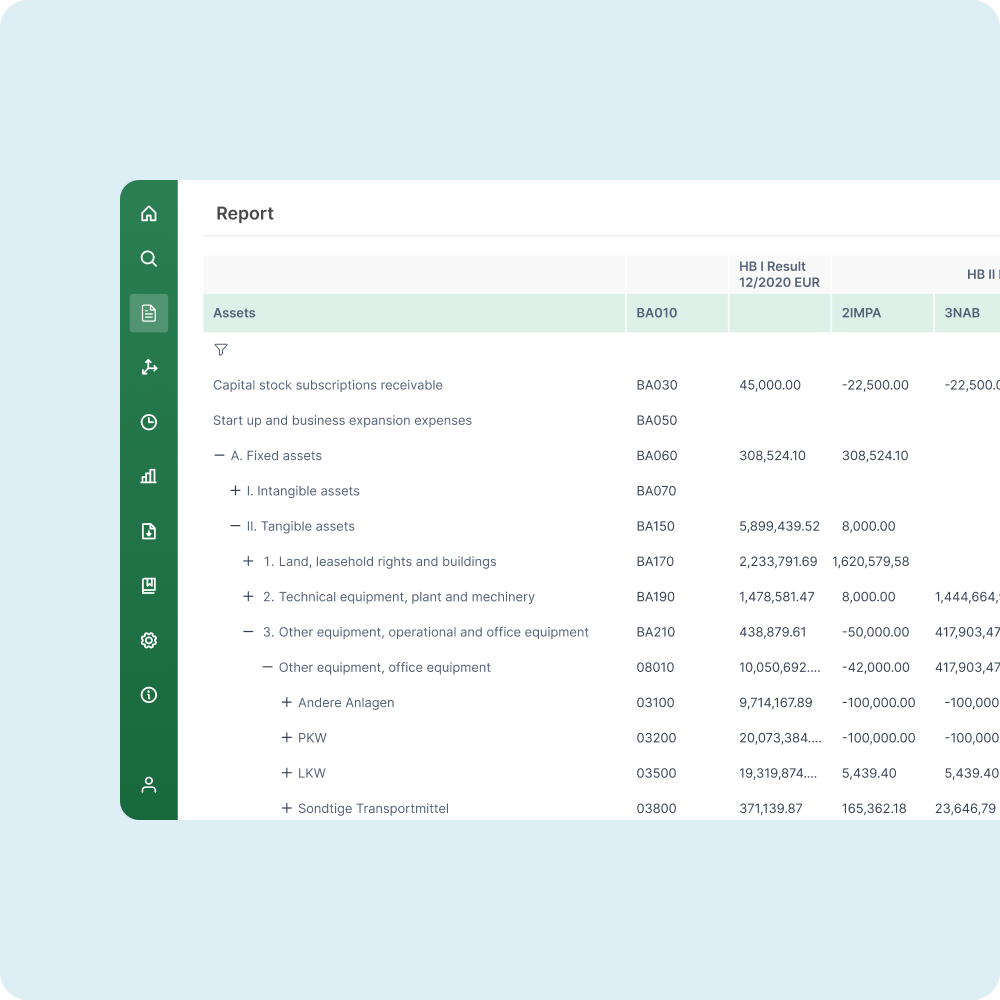
Task: Click the file download icon
Action: coord(149,531)
